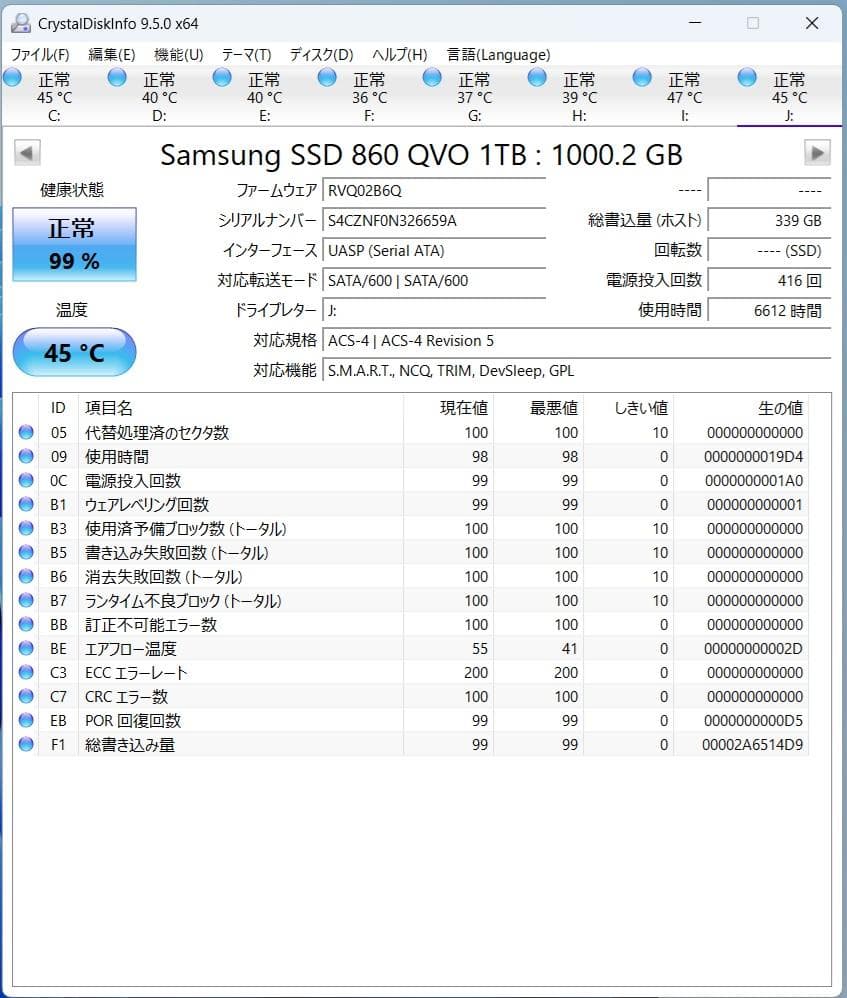Open the ファイル(F) menu
Viewport: 847px width, 998px height.
tap(40, 55)
